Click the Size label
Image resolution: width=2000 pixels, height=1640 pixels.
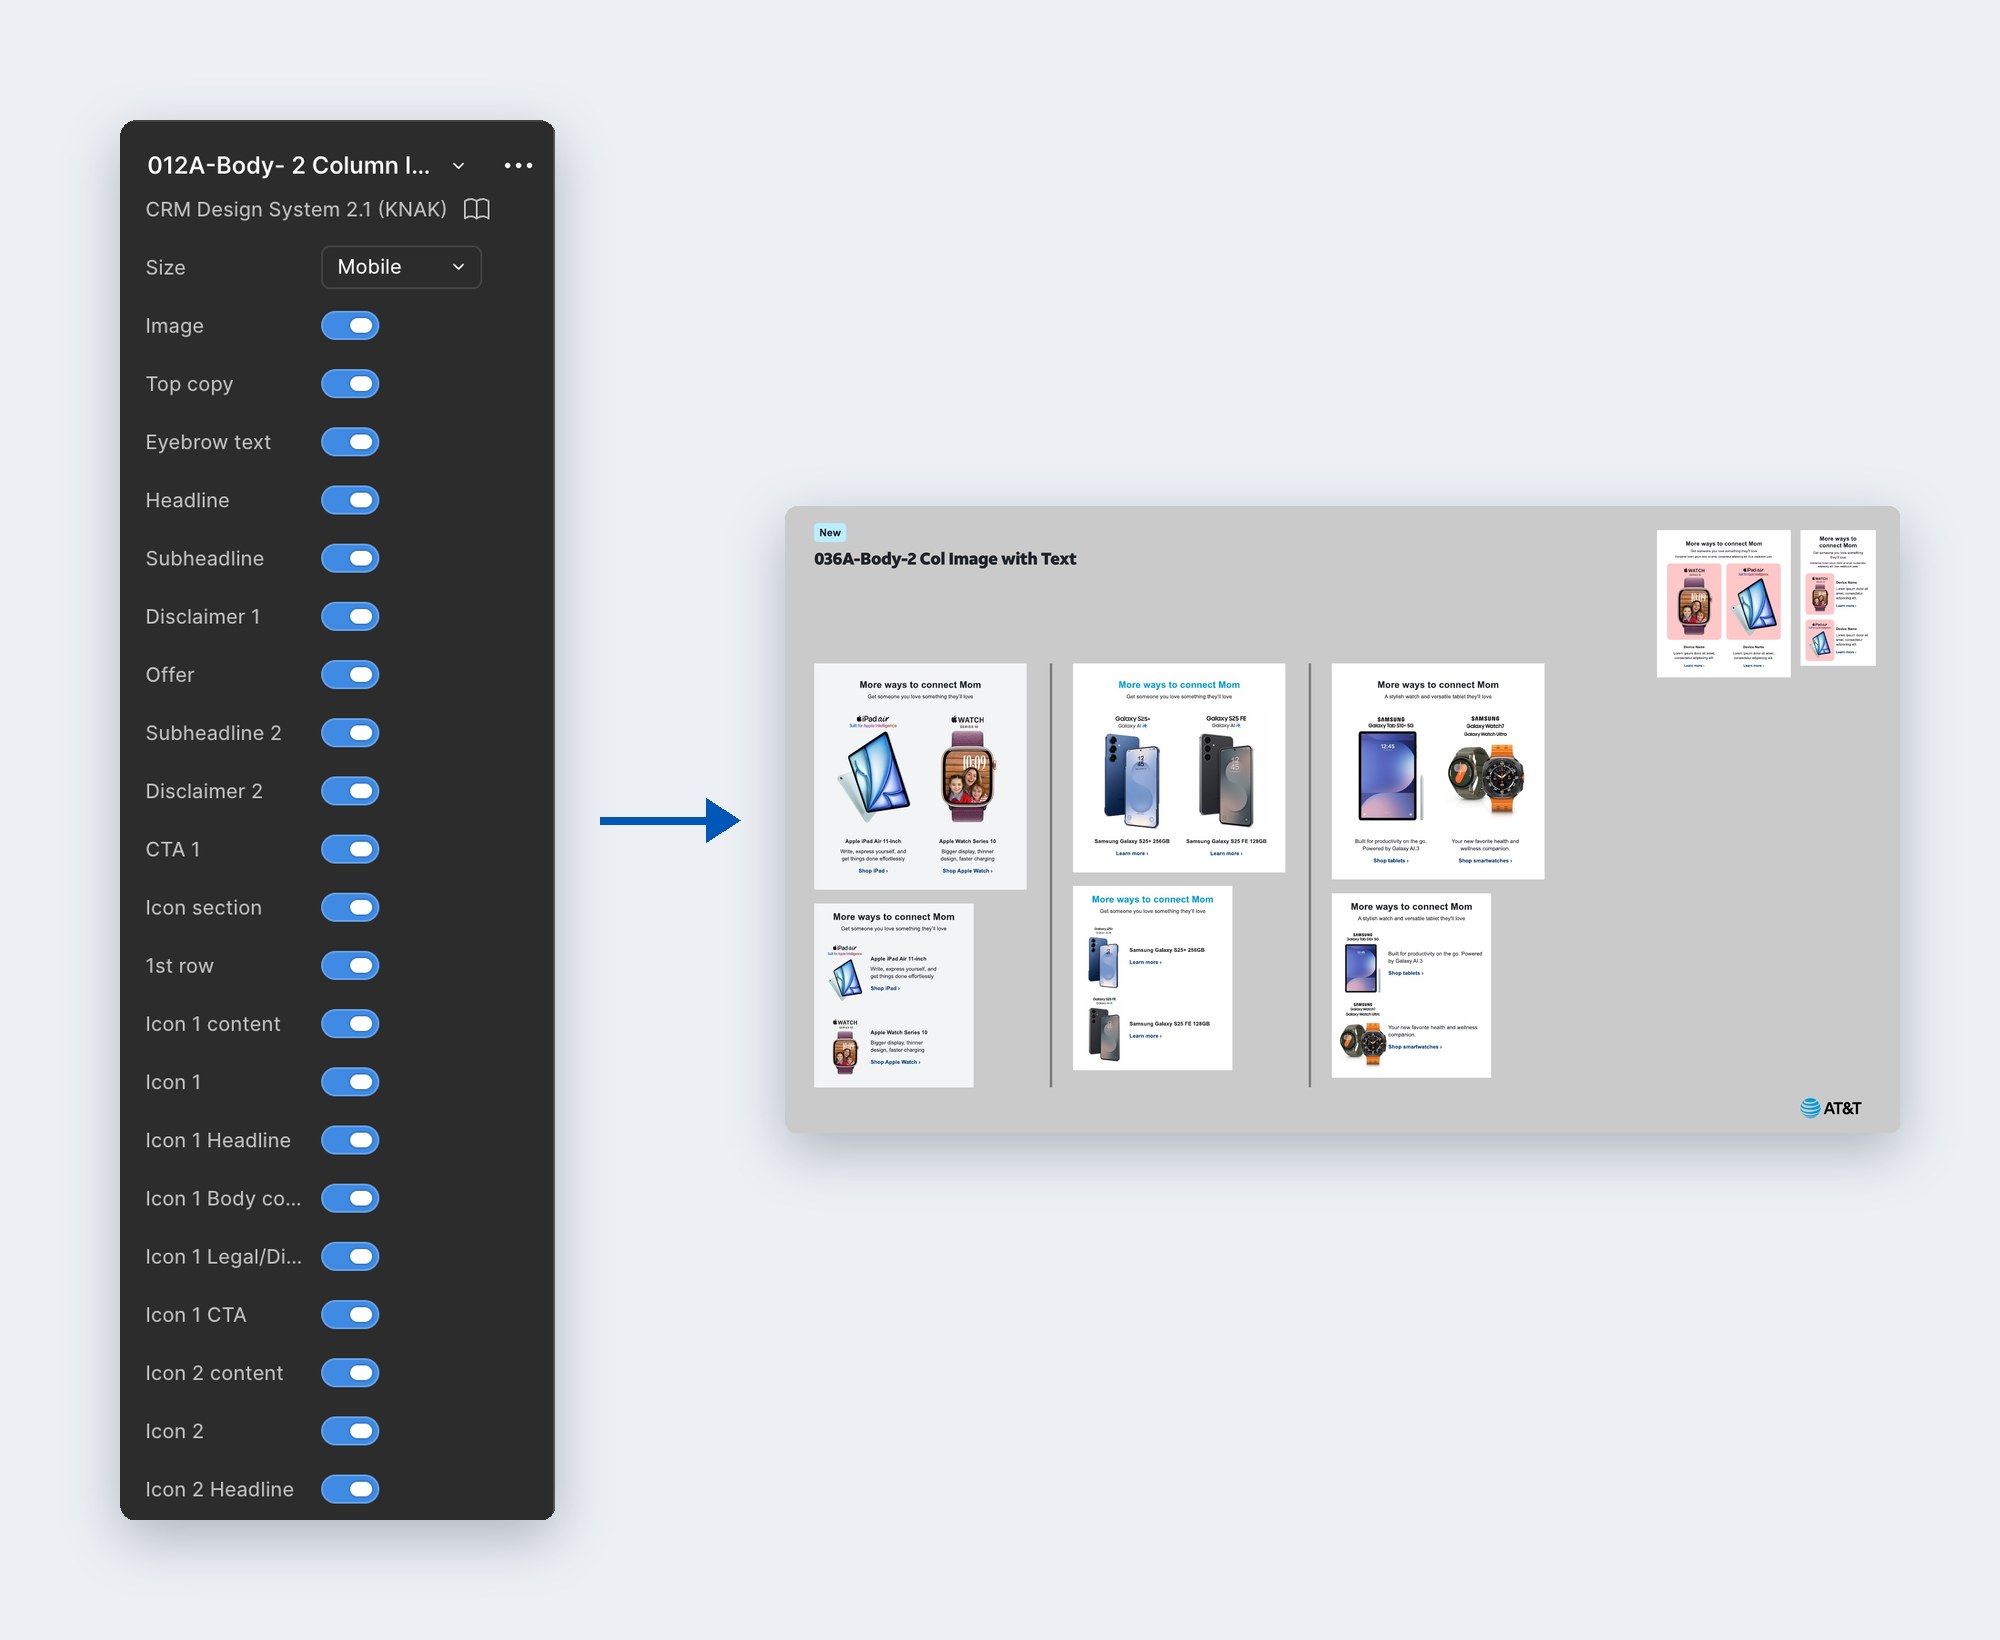click(166, 268)
